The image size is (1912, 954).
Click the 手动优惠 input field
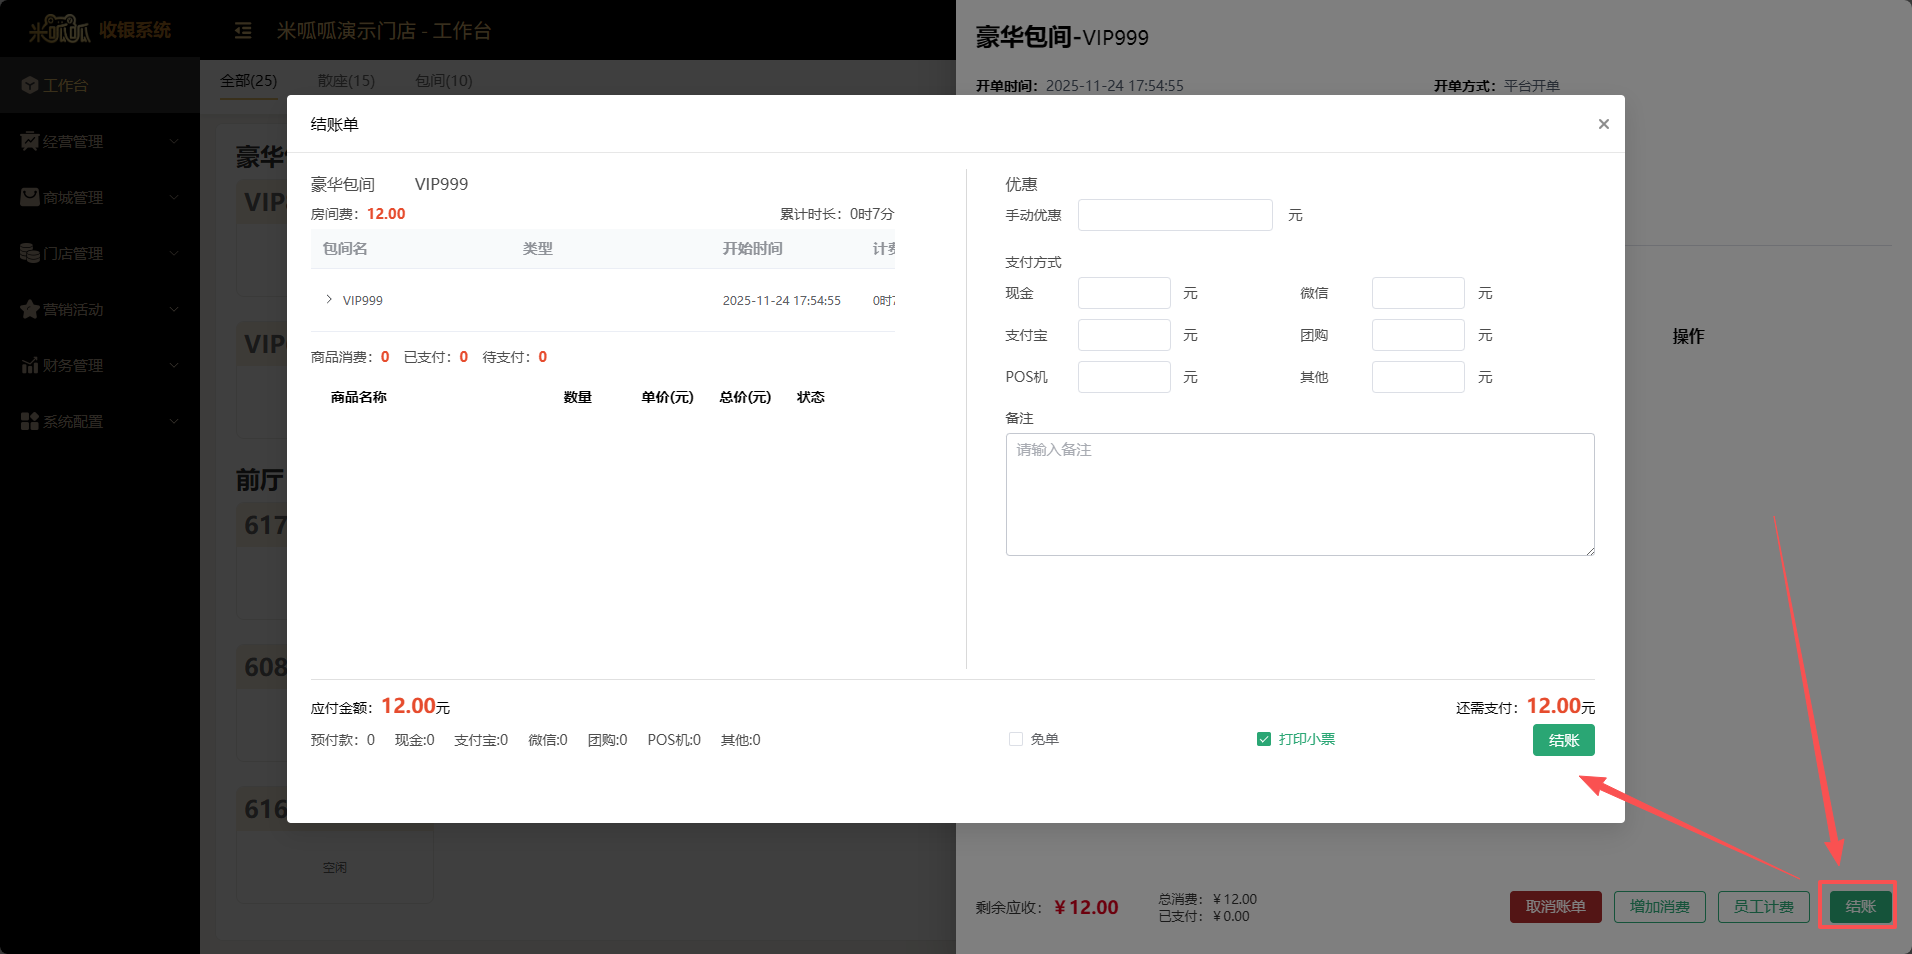click(x=1174, y=215)
